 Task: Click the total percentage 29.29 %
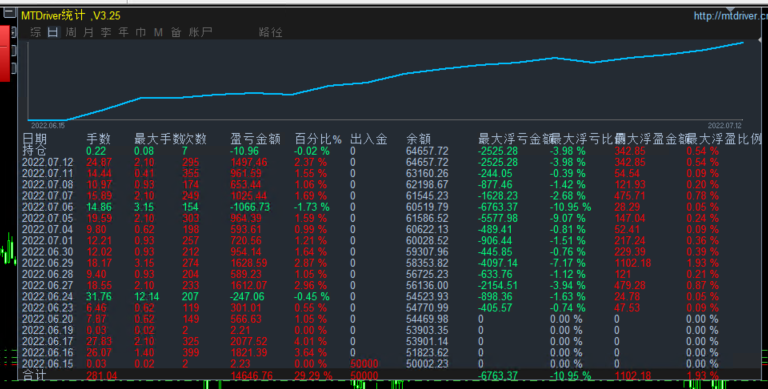[x=313, y=376]
